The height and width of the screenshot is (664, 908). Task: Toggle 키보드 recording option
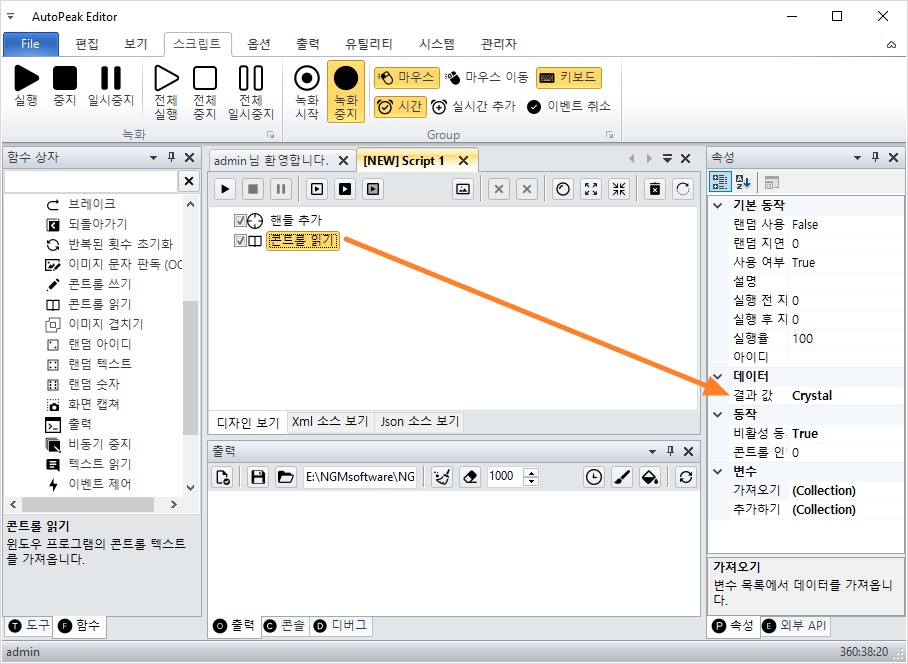pos(569,77)
